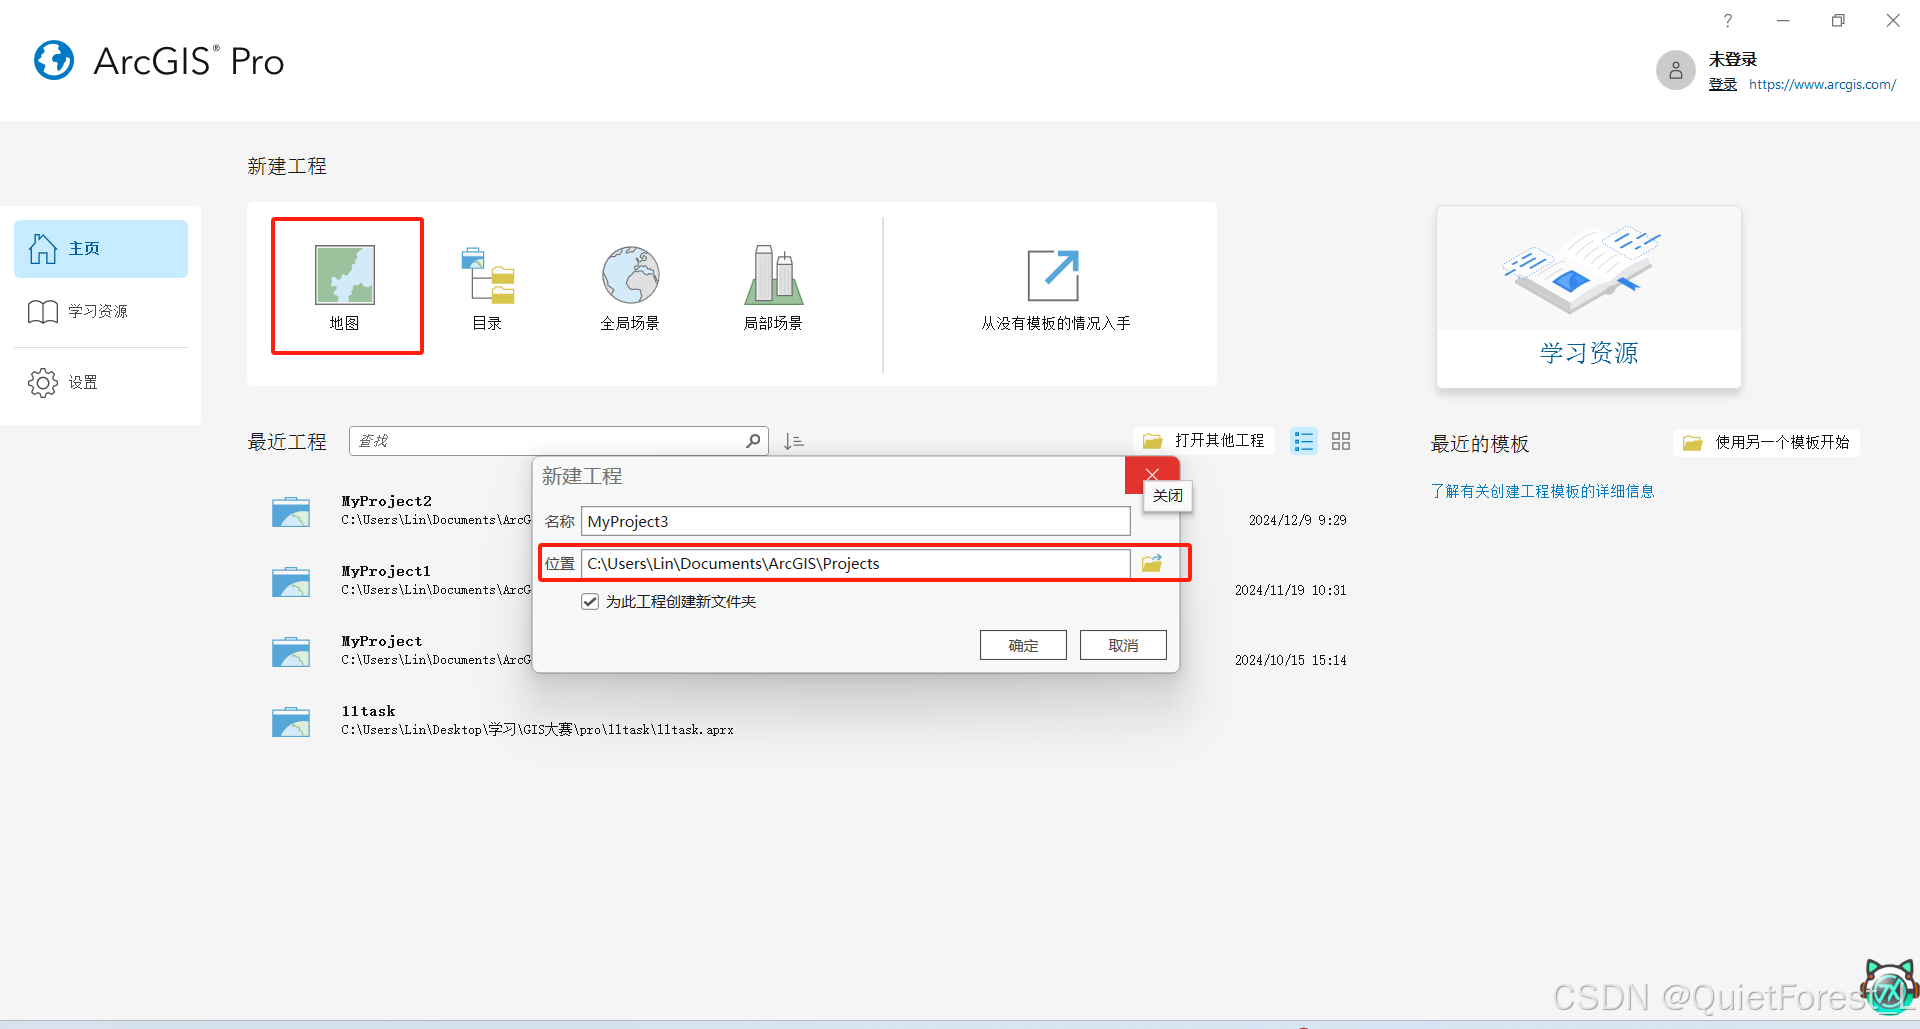Image resolution: width=1920 pixels, height=1029 pixels.
Task: Click the MyProject1 project file icon
Action: click(291, 581)
